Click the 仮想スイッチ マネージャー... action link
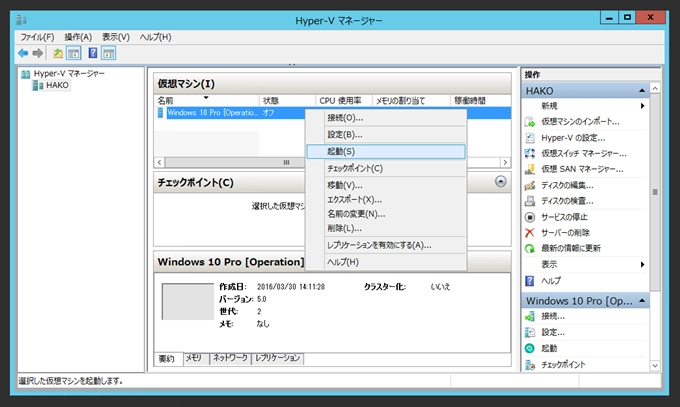The image size is (680, 407). tap(584, 154)
